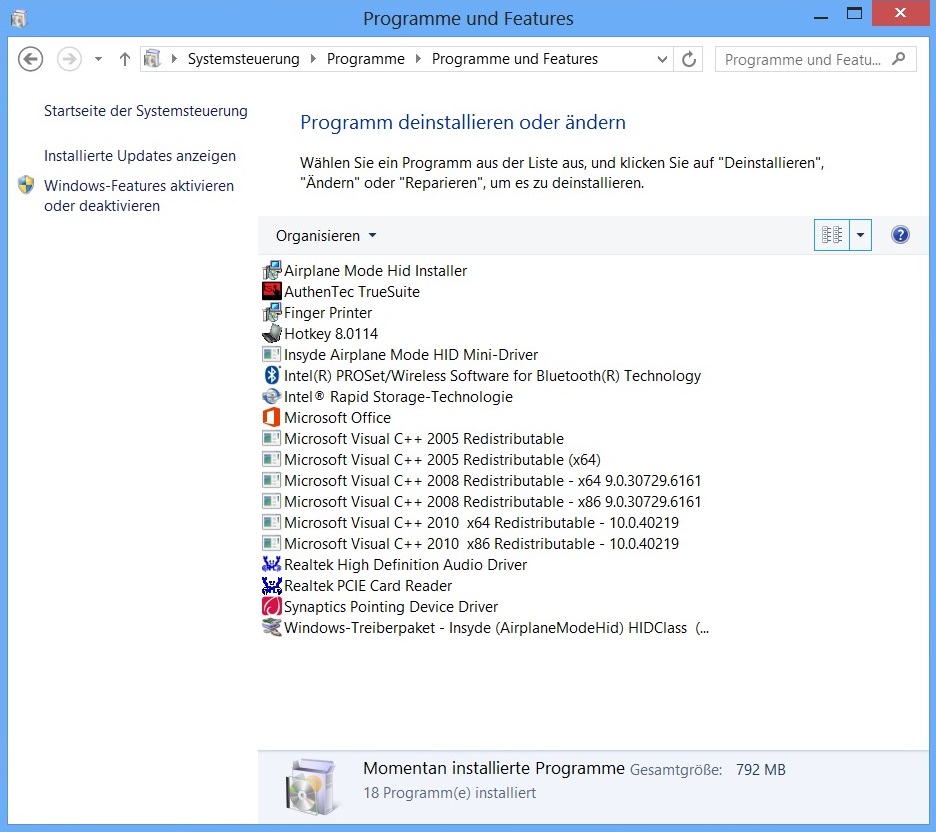Click the view layout icon button

(832, 235)
